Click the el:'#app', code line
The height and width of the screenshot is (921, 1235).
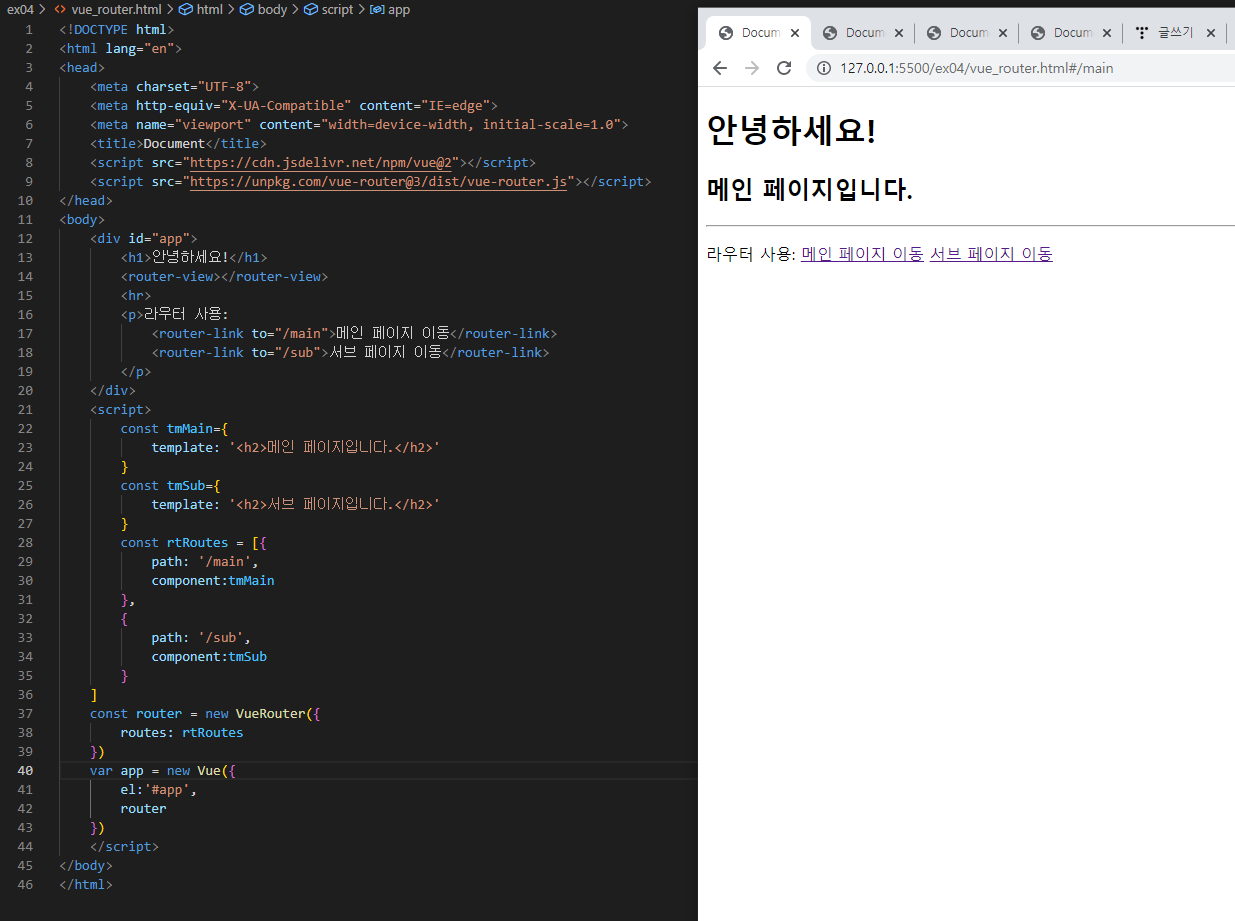(159, 789)
